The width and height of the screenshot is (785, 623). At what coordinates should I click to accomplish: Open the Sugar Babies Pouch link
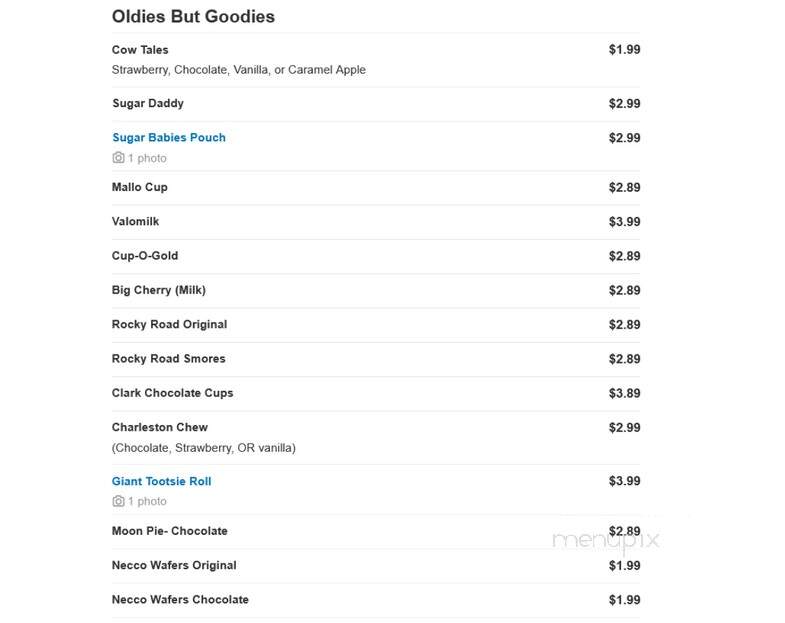[169, 138]
